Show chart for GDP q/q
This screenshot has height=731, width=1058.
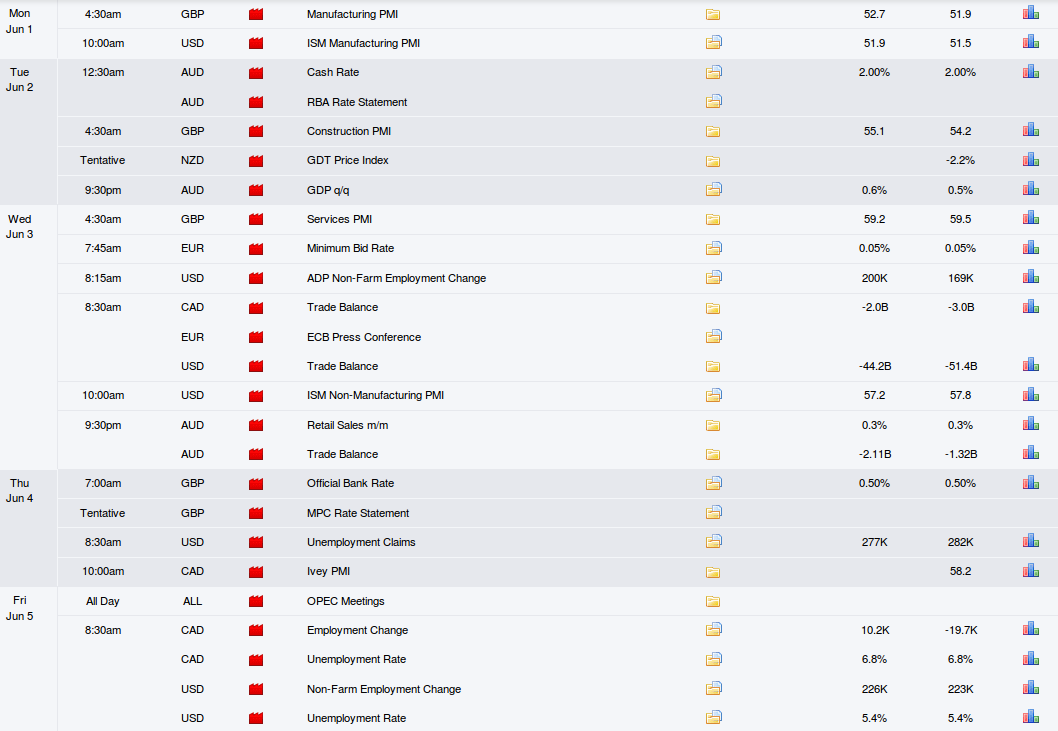[1030, 189]
